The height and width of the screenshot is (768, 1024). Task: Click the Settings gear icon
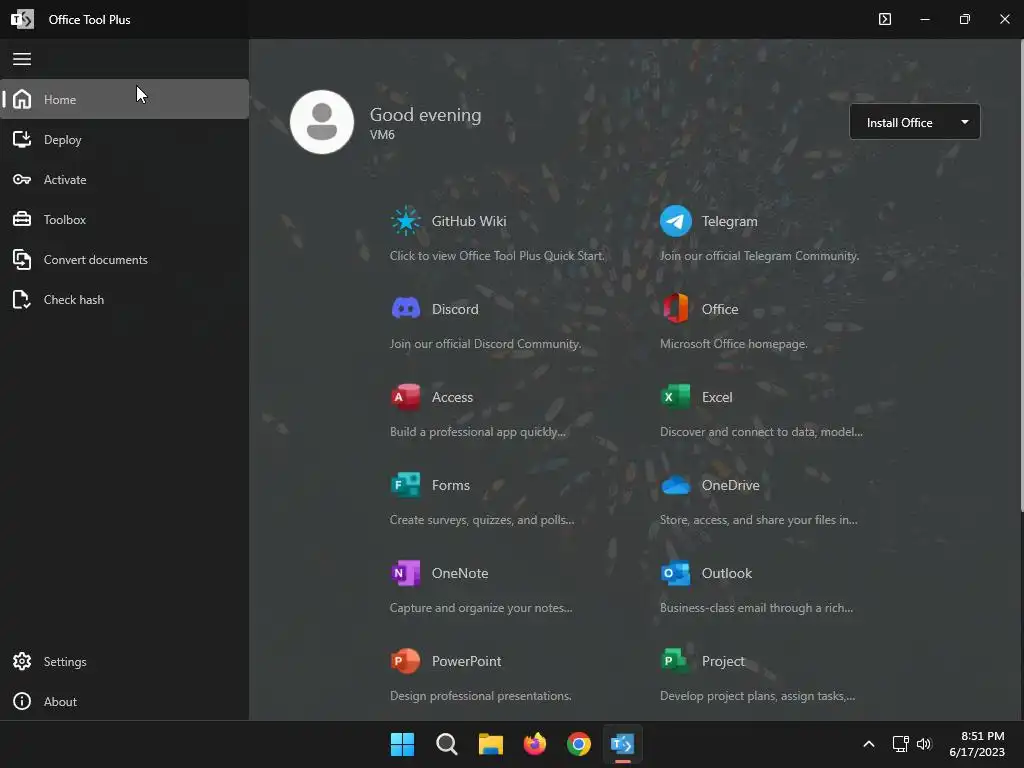point(22,662)
